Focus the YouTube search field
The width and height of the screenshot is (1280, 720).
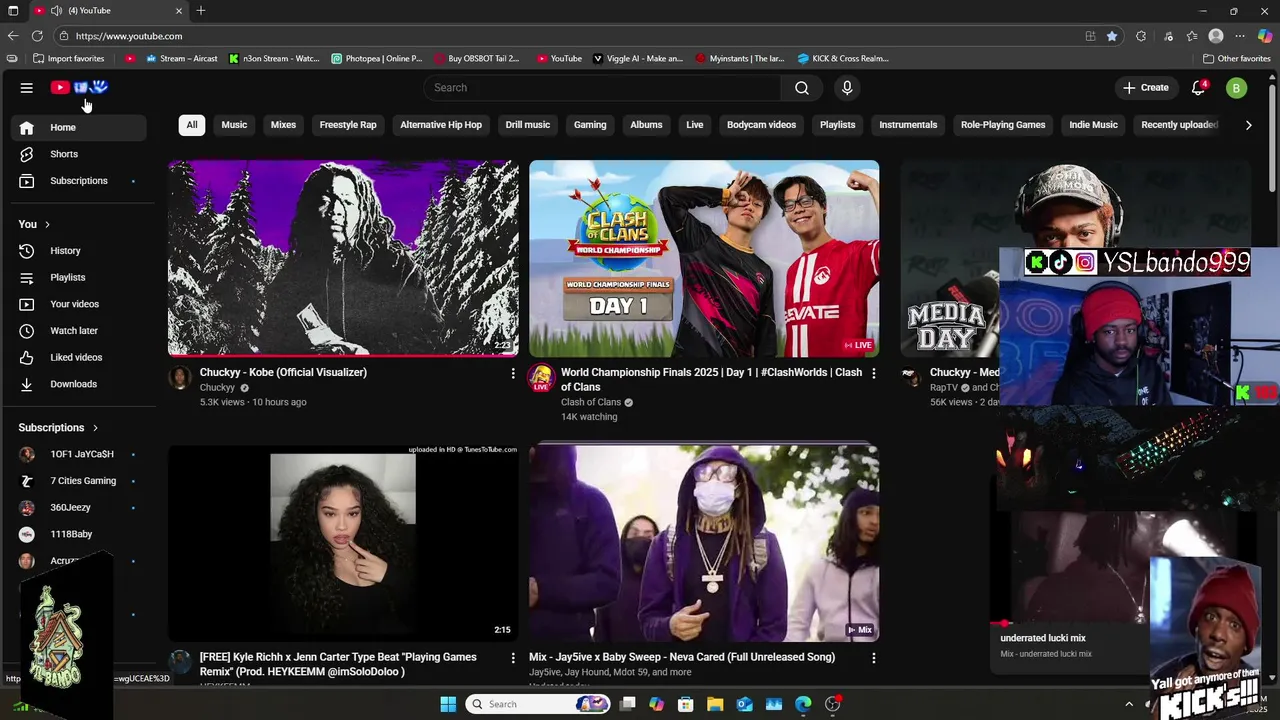(603, 88)
